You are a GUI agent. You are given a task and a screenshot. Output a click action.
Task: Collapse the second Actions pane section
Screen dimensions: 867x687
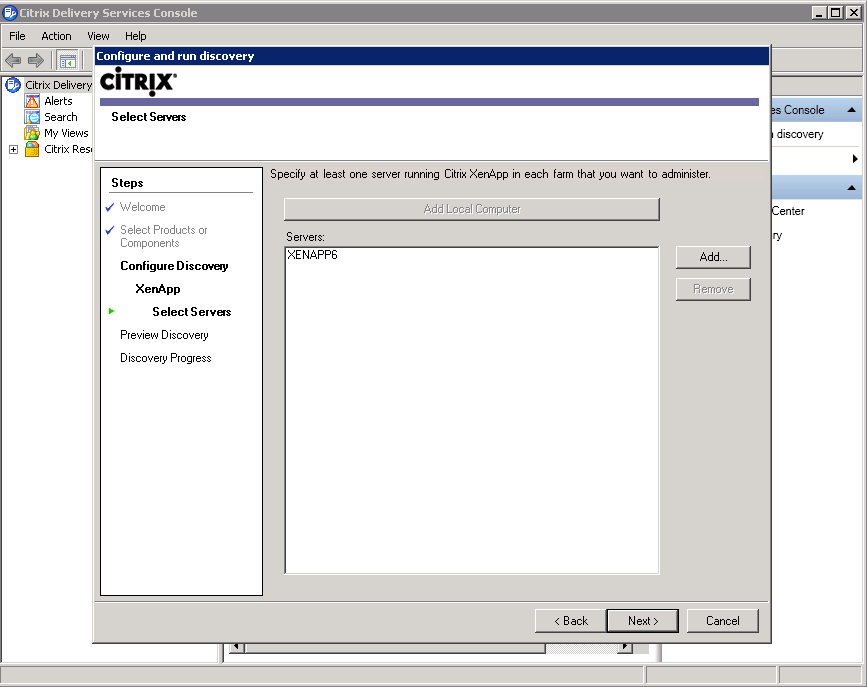pos(852,188)
